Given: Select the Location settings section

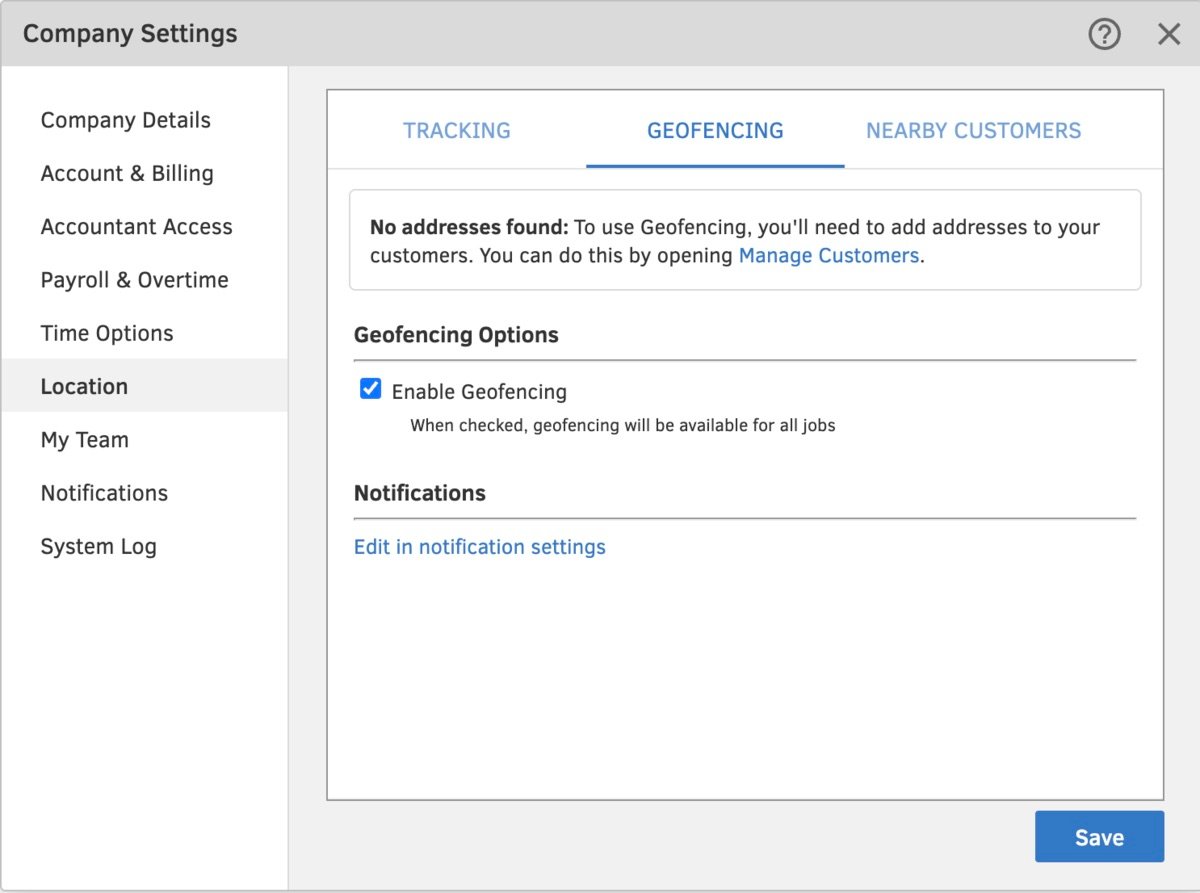Looking at the screenshot, I should coord(84,386).
